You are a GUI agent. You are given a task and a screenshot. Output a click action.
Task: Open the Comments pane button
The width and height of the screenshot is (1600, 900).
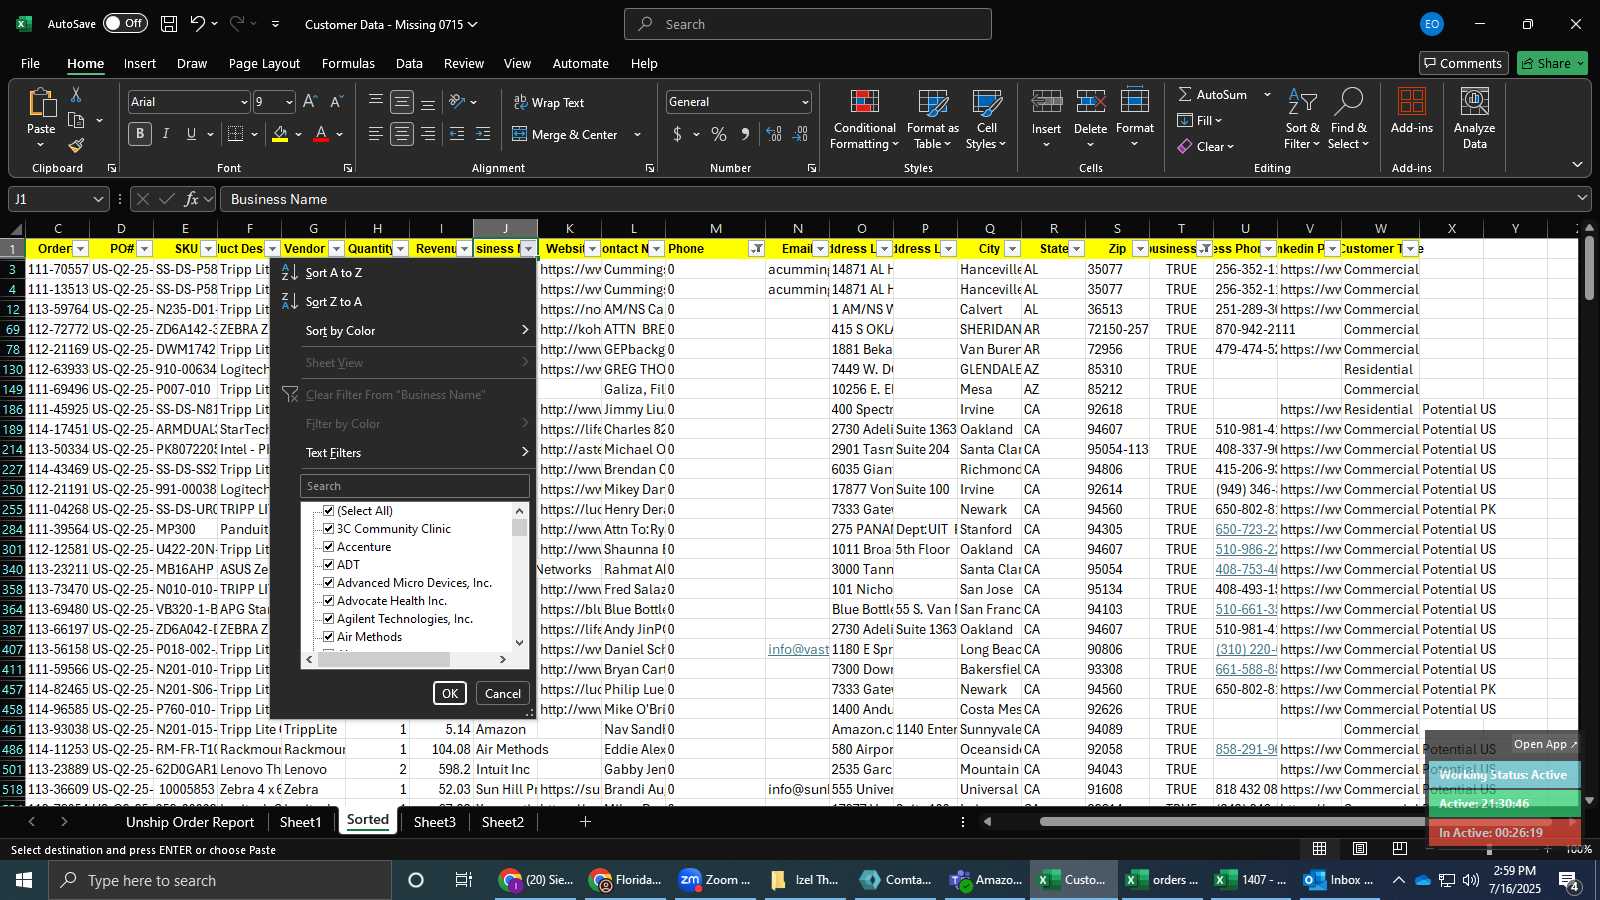click(x=1463, y=63)
